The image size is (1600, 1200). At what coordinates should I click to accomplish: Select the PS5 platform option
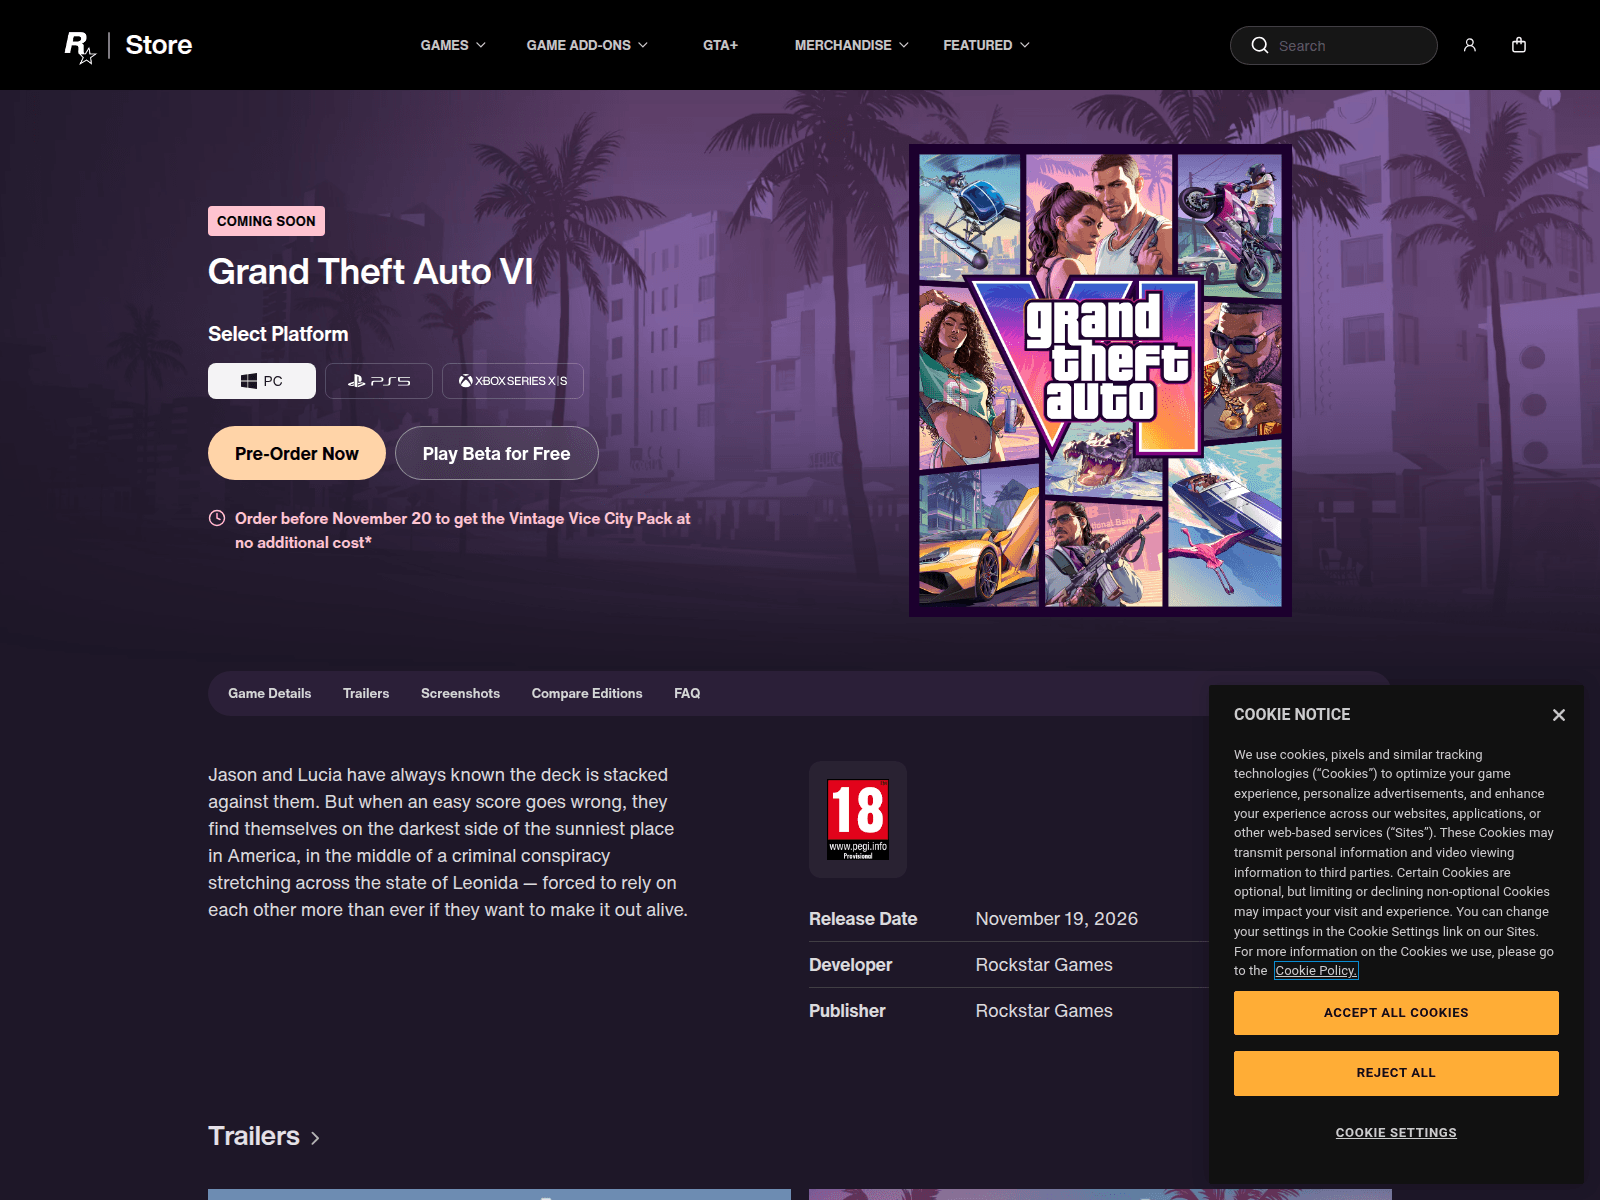tap(379, 381)
